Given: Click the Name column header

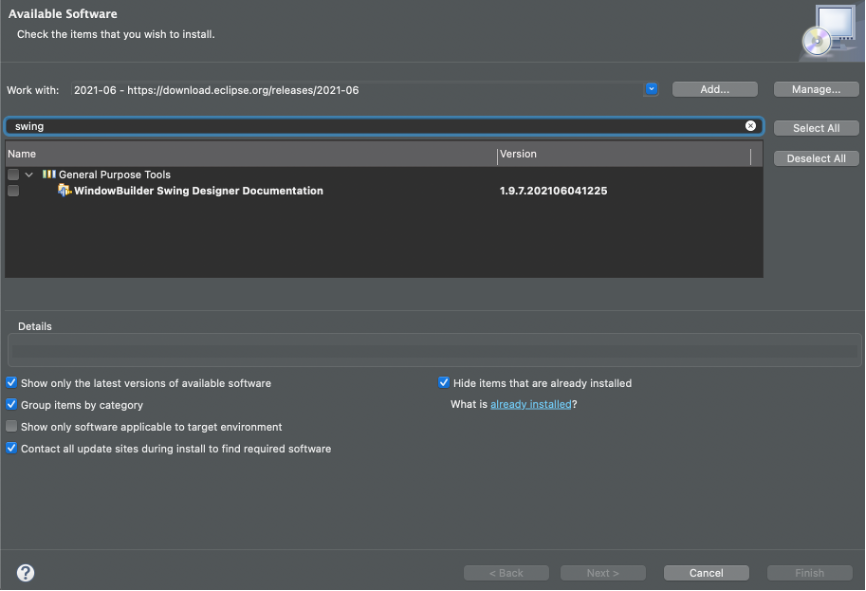Looking at the screenshot, I should 251,154.
